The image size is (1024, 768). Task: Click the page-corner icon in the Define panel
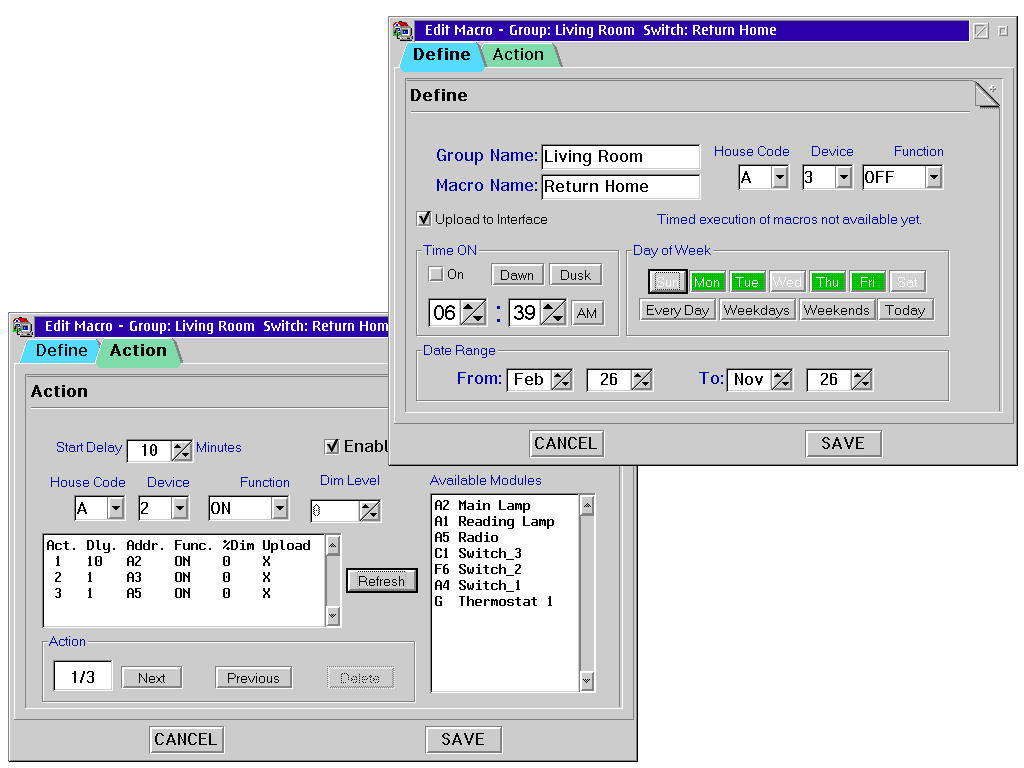(x=987, y=95)
